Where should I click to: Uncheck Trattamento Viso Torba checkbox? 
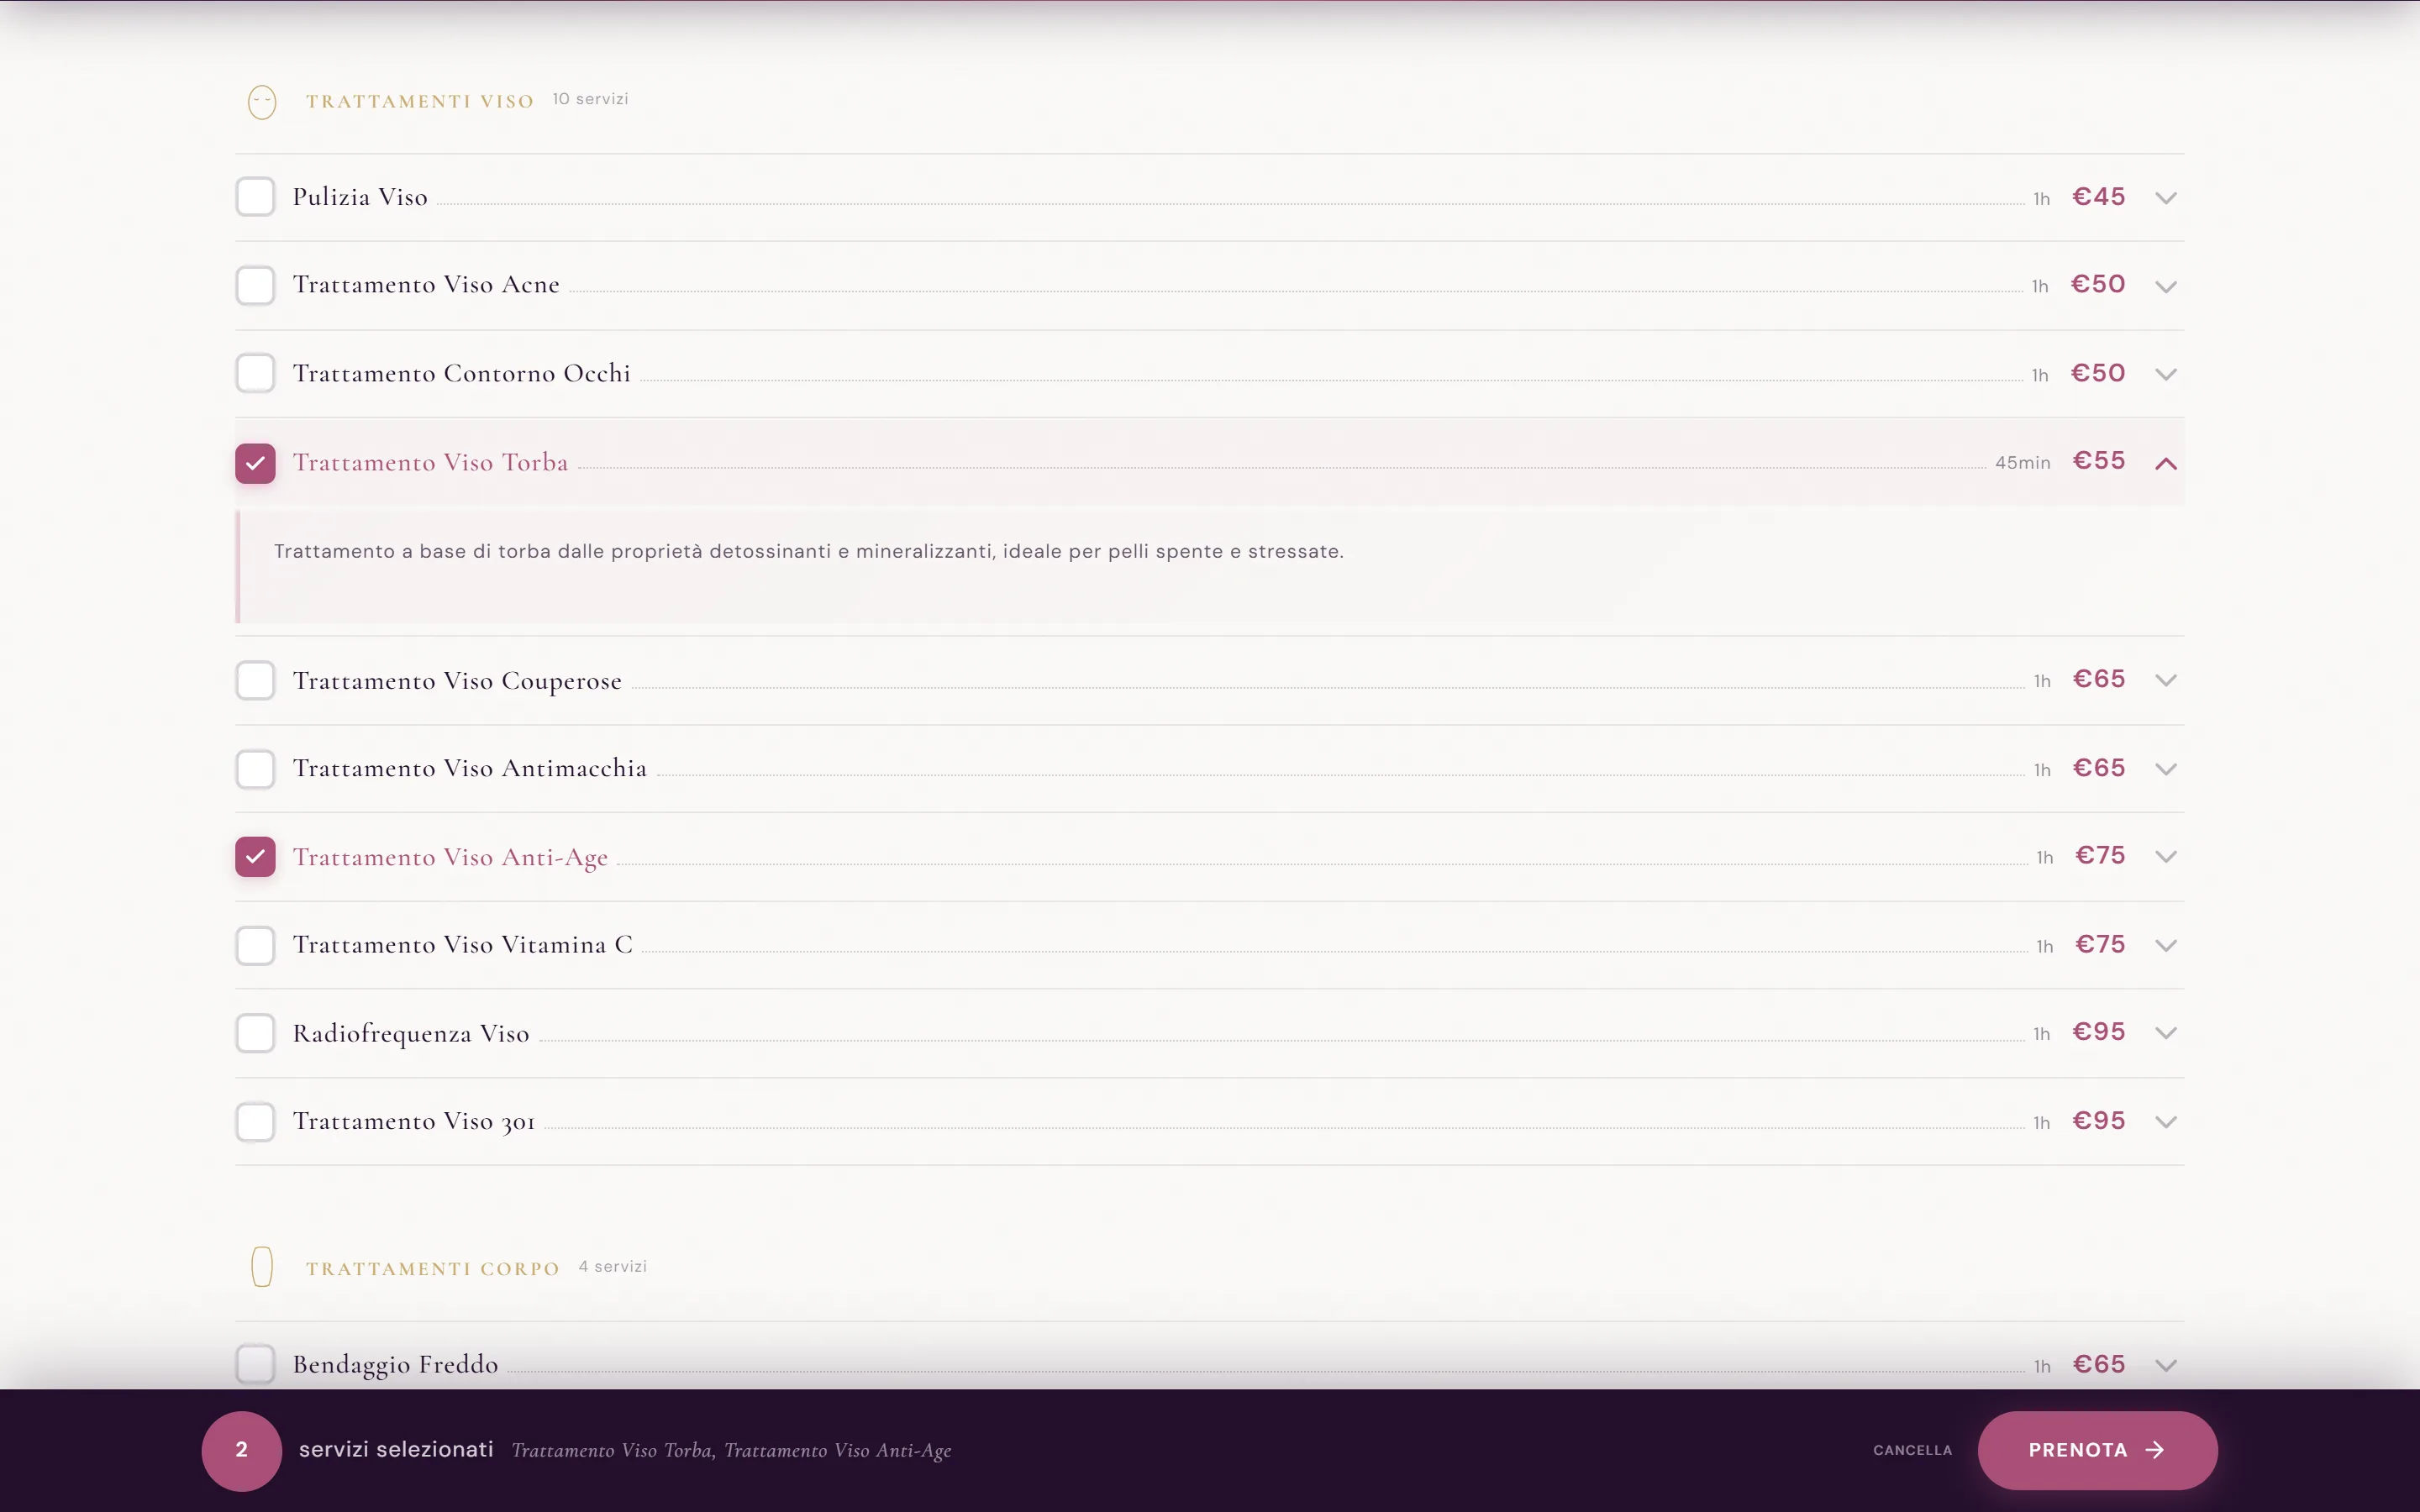(255, 463)
